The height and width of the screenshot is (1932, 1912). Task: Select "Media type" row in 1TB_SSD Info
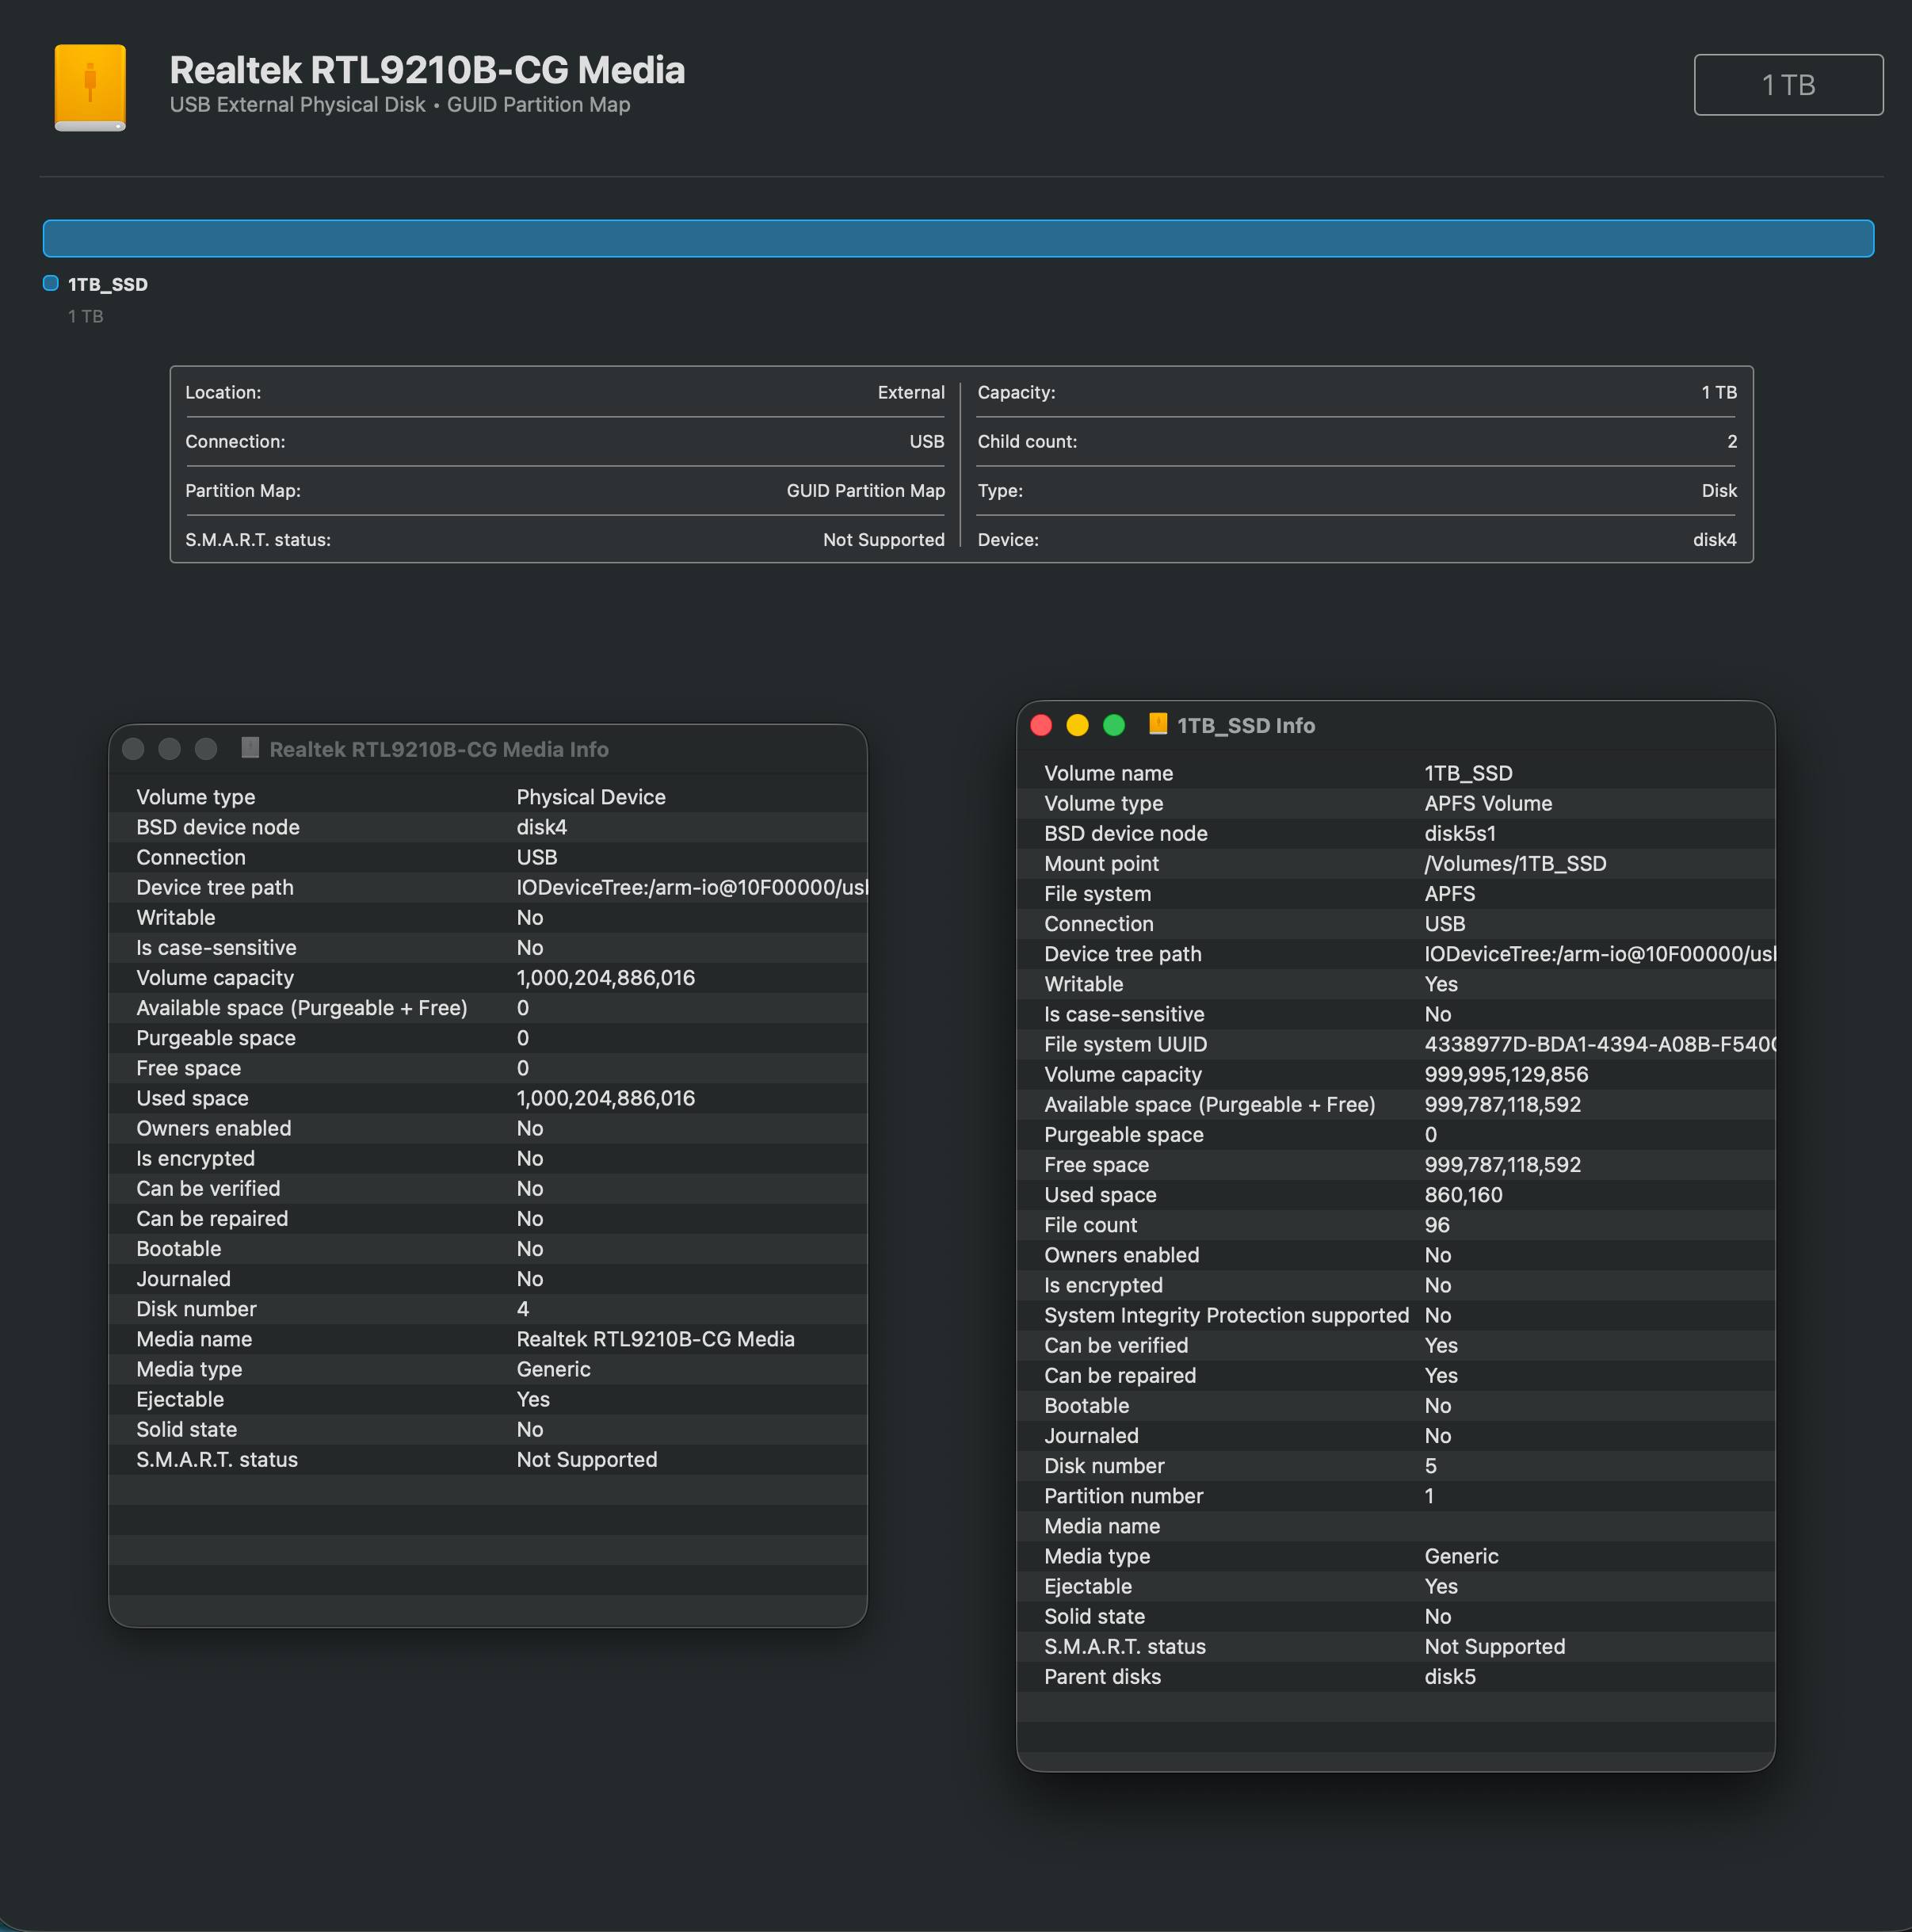coord(1395,1556)
